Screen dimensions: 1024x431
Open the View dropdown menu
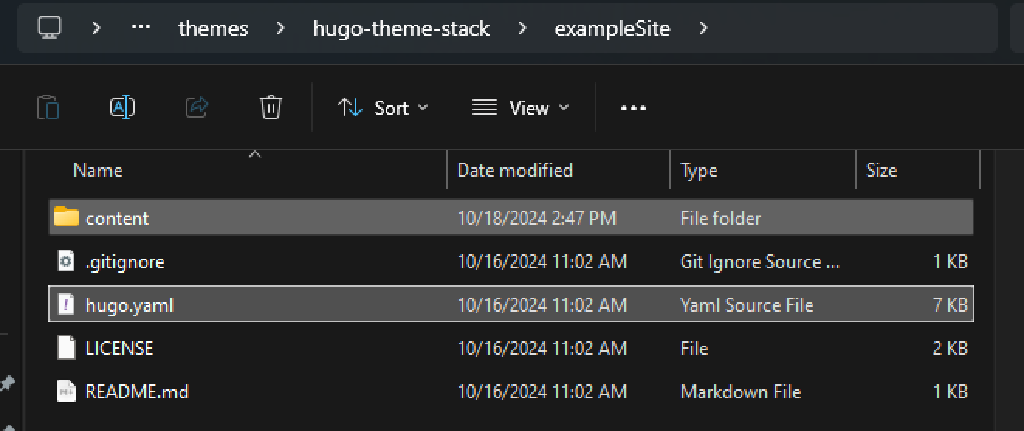(520, 108)
